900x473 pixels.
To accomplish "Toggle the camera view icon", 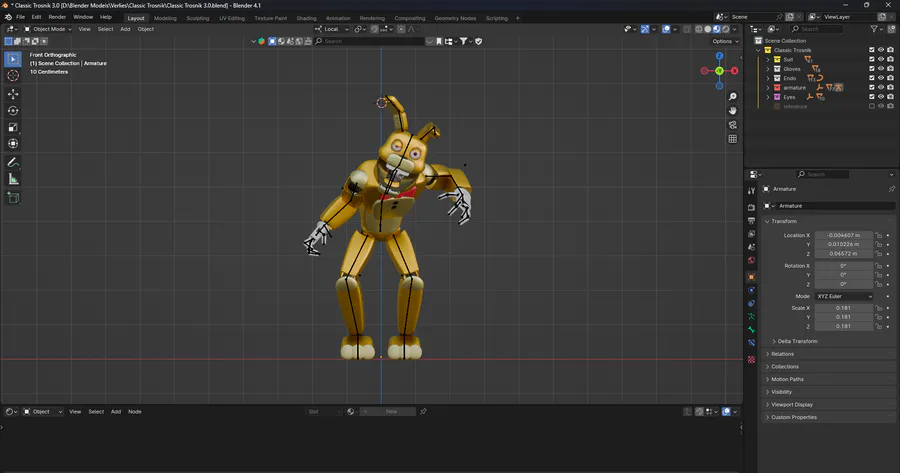I will click(x=732, y=125).
